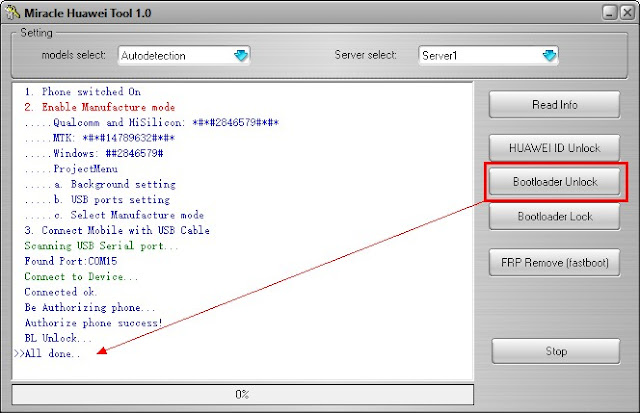The image size is (640, 413).
Task: Click the 'Server select:' label
Action: point(365,55)
